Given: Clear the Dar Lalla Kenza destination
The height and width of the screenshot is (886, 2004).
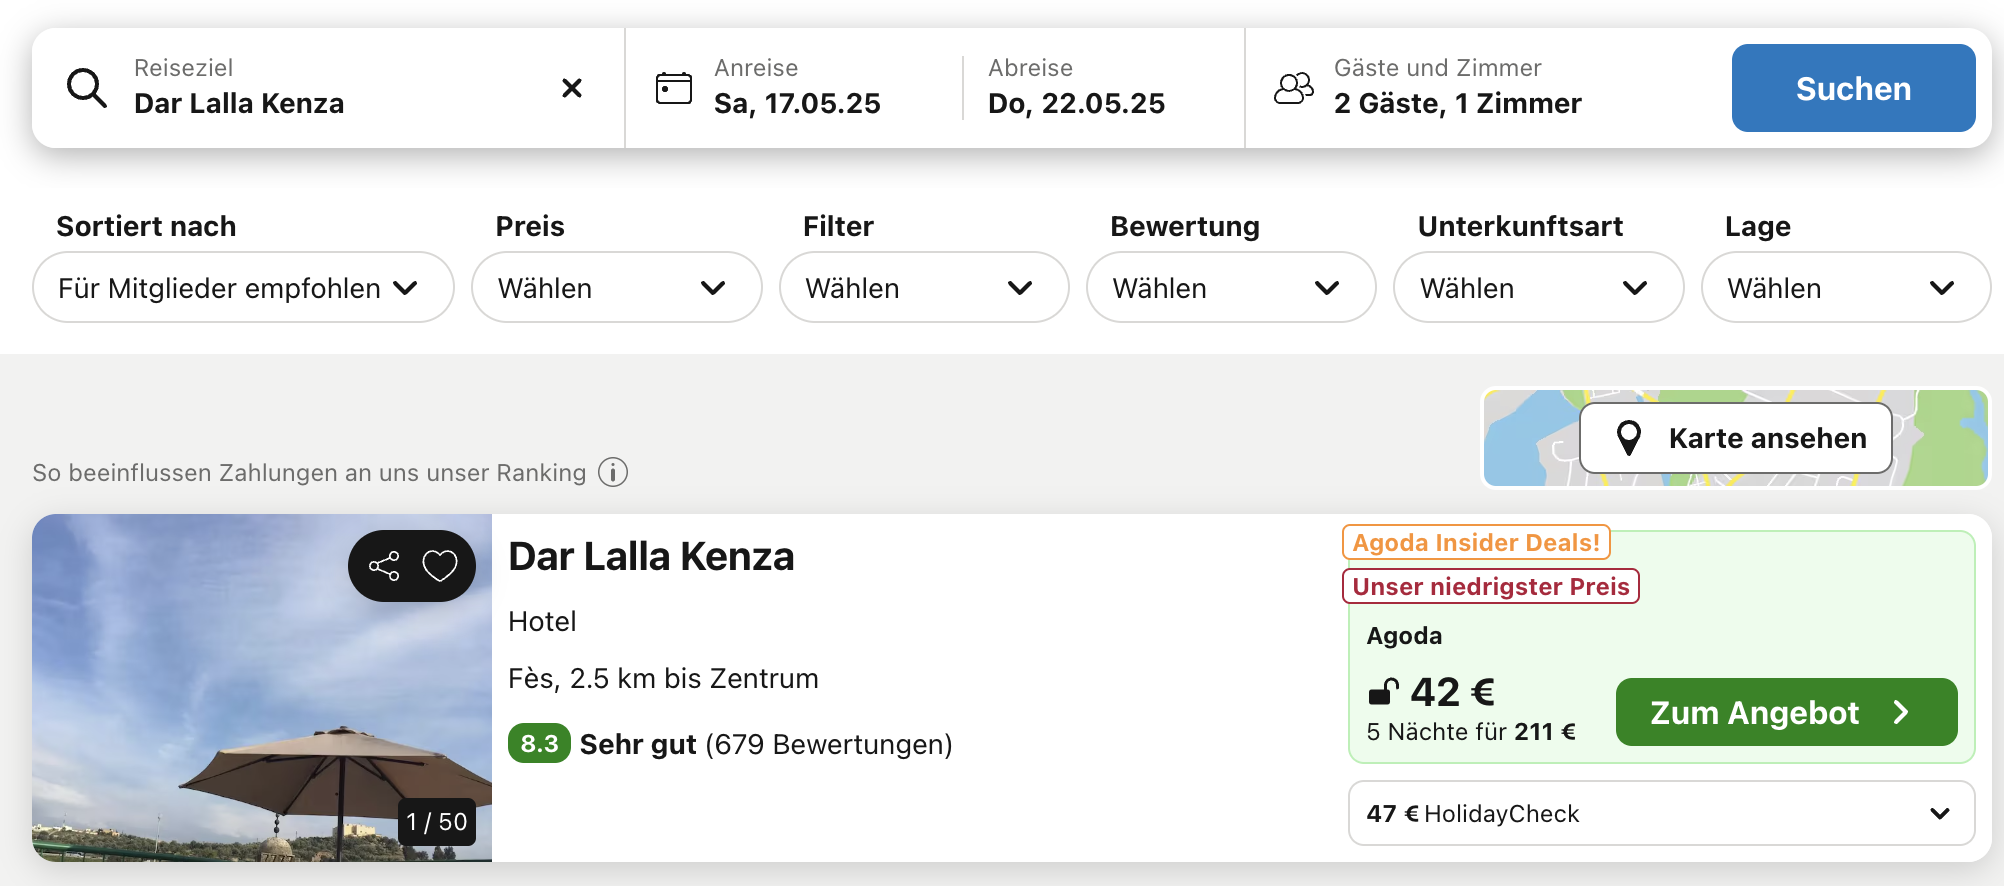Looking at the screenshot, I should pyautogui.click(x=572, y=88).
